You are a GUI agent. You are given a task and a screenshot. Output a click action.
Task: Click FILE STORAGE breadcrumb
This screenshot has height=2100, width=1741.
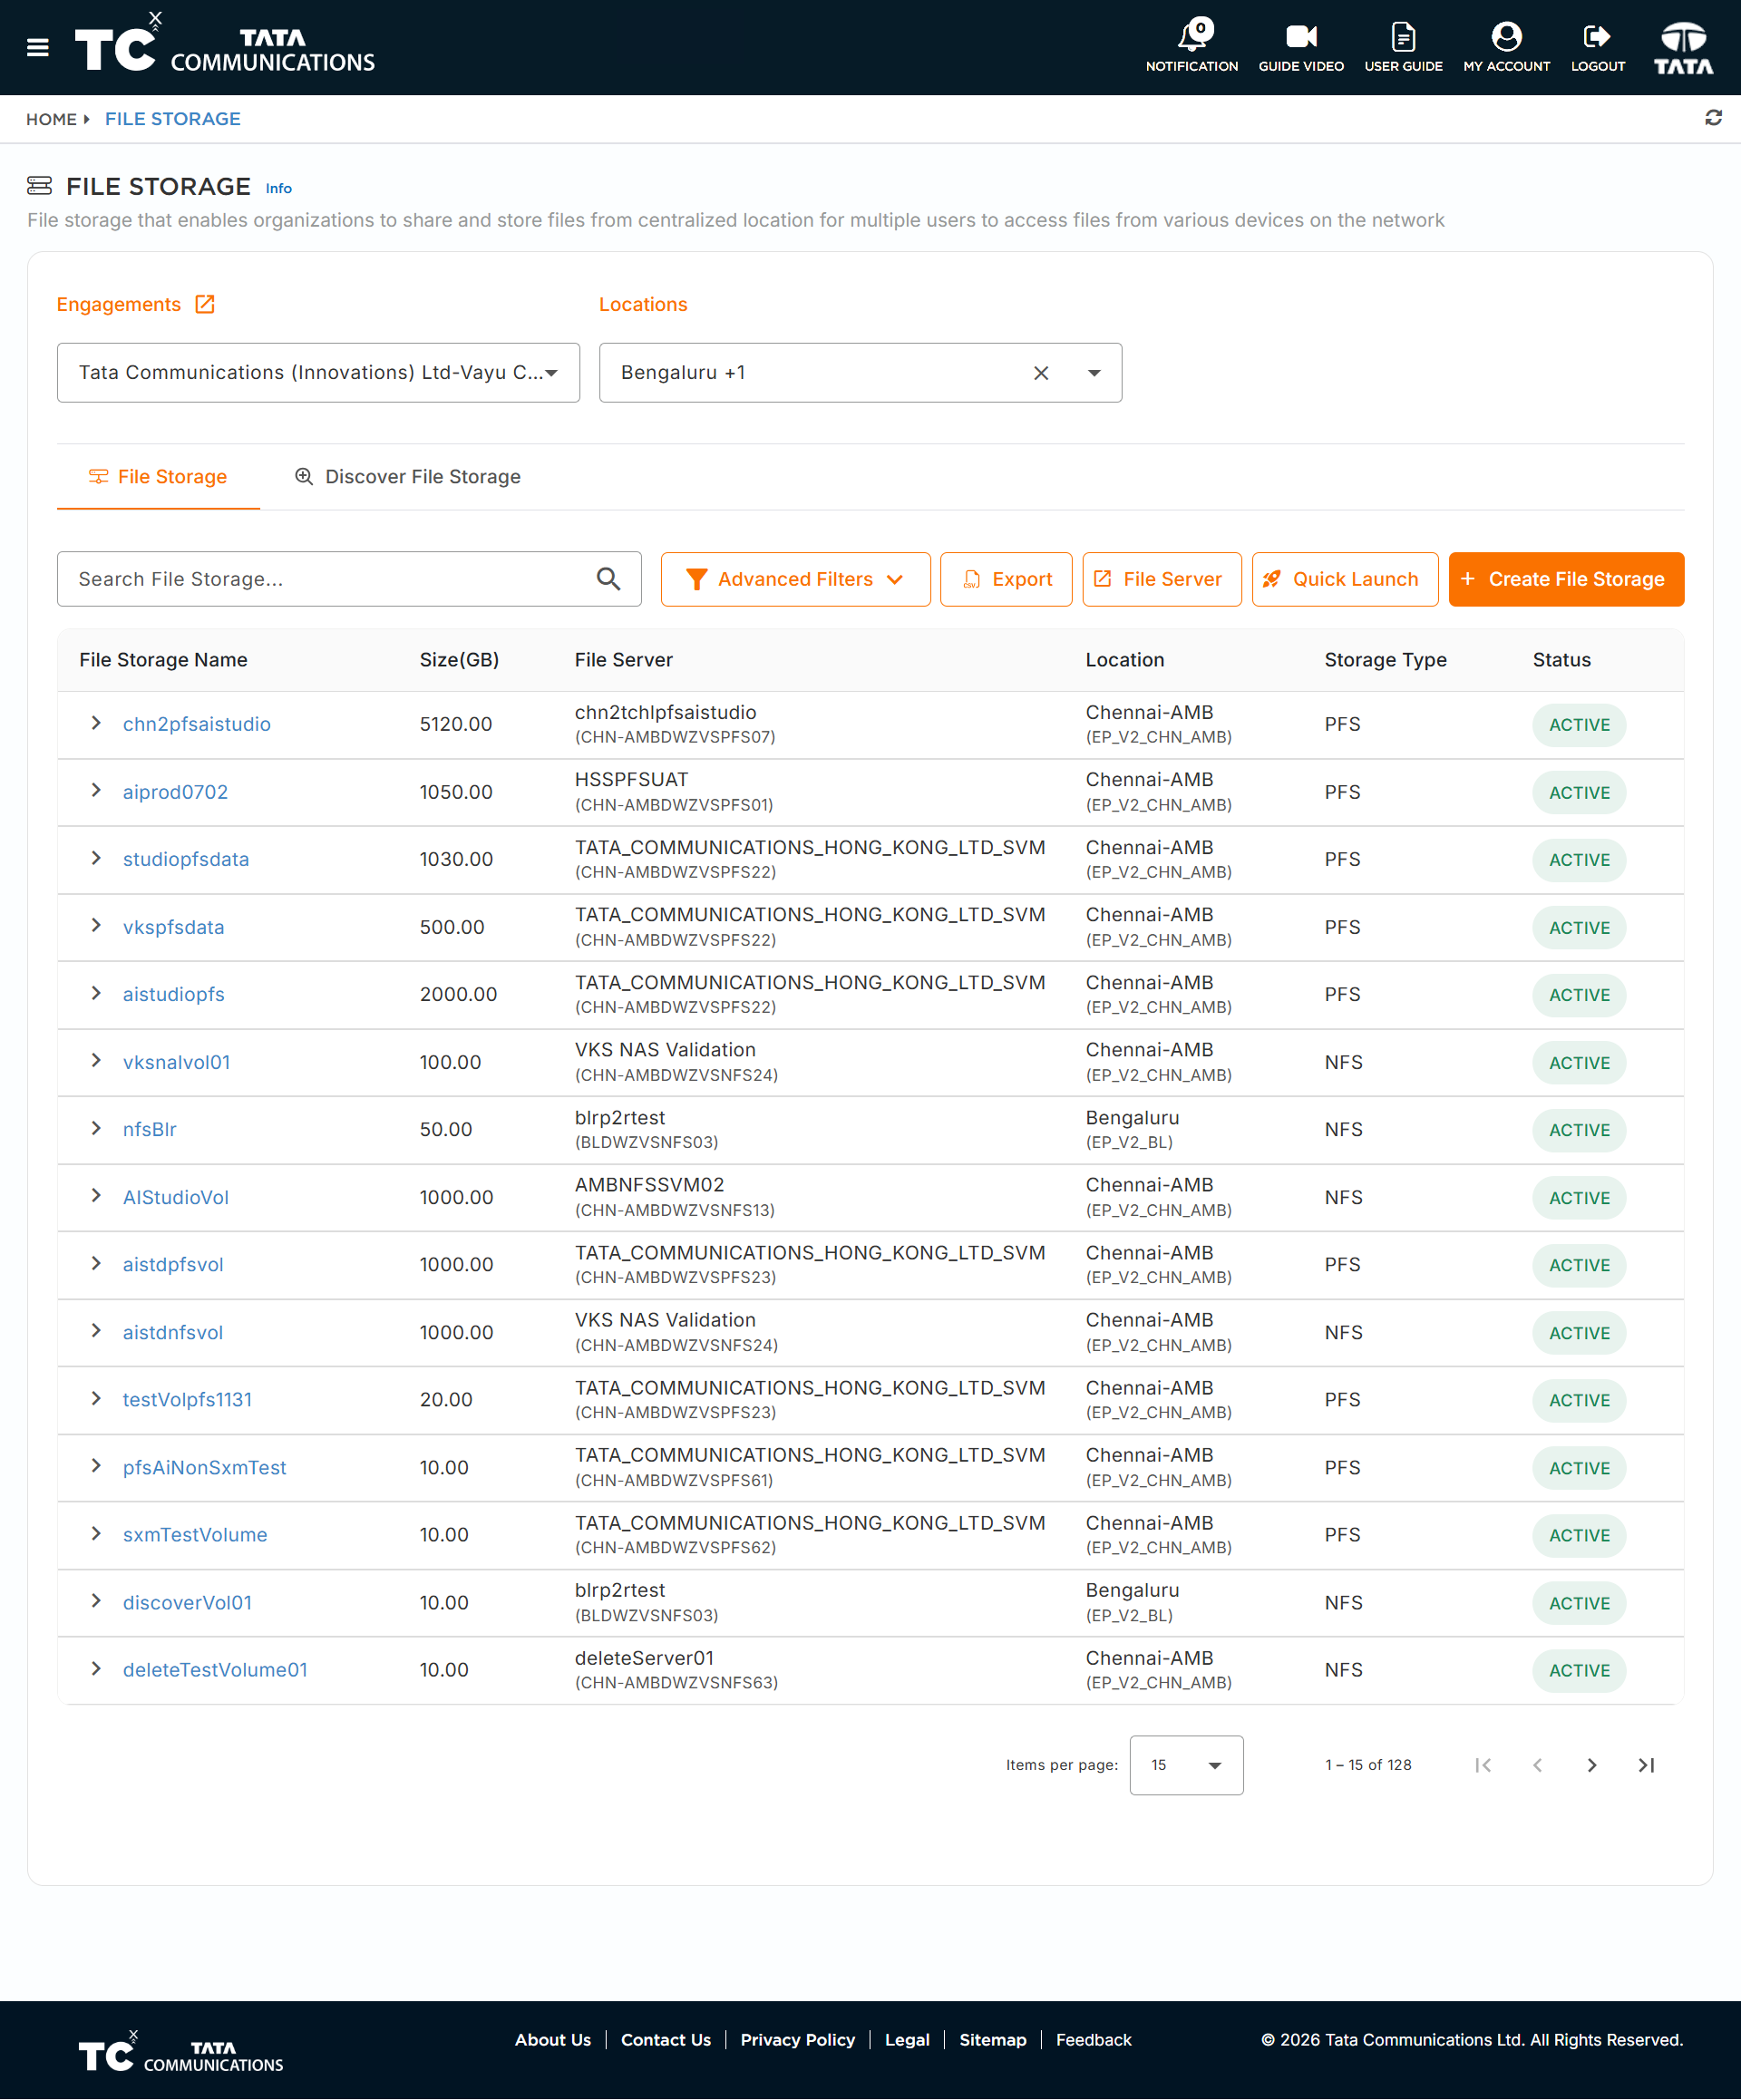point(172,119)
